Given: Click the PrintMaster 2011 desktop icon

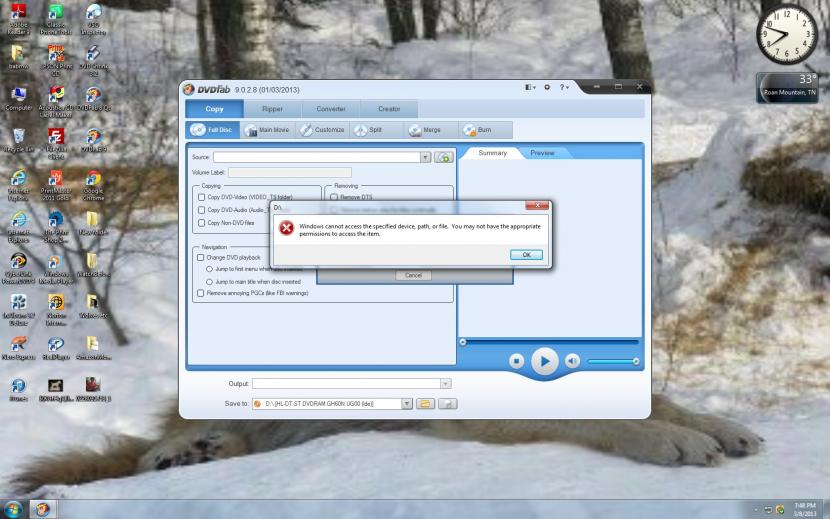Looking at the screenshot, I should point(56,185).
